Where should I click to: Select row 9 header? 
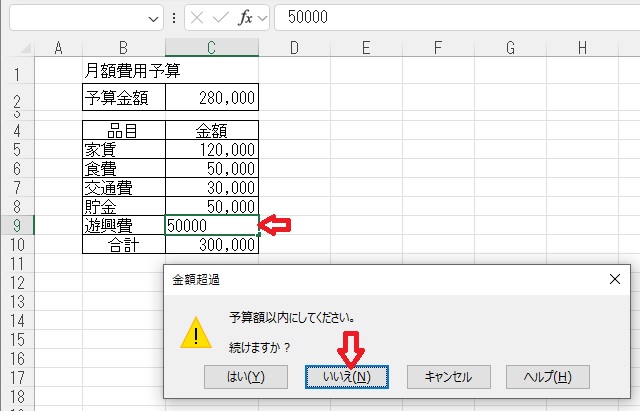pyautogui.click(x=17, y=226)
